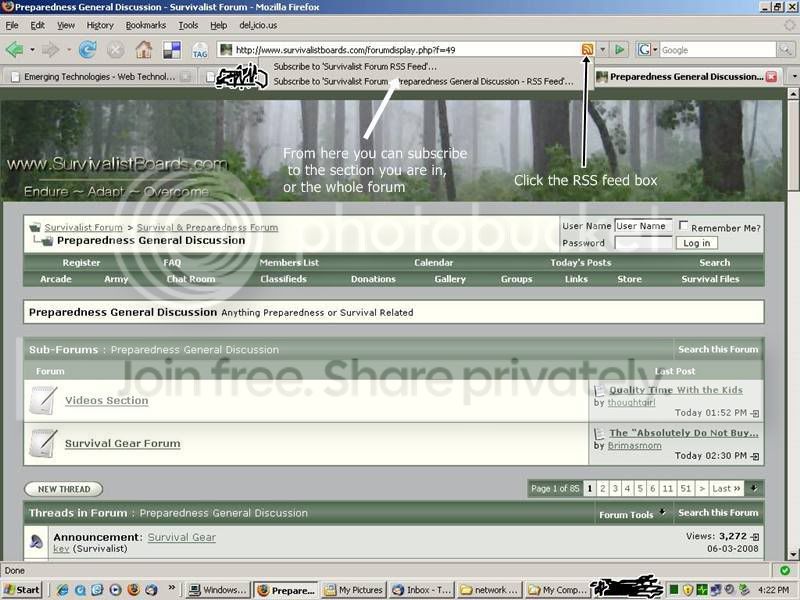Open the File menu
The width and height of the screenshot is (800, 600).
pos(12,25)
